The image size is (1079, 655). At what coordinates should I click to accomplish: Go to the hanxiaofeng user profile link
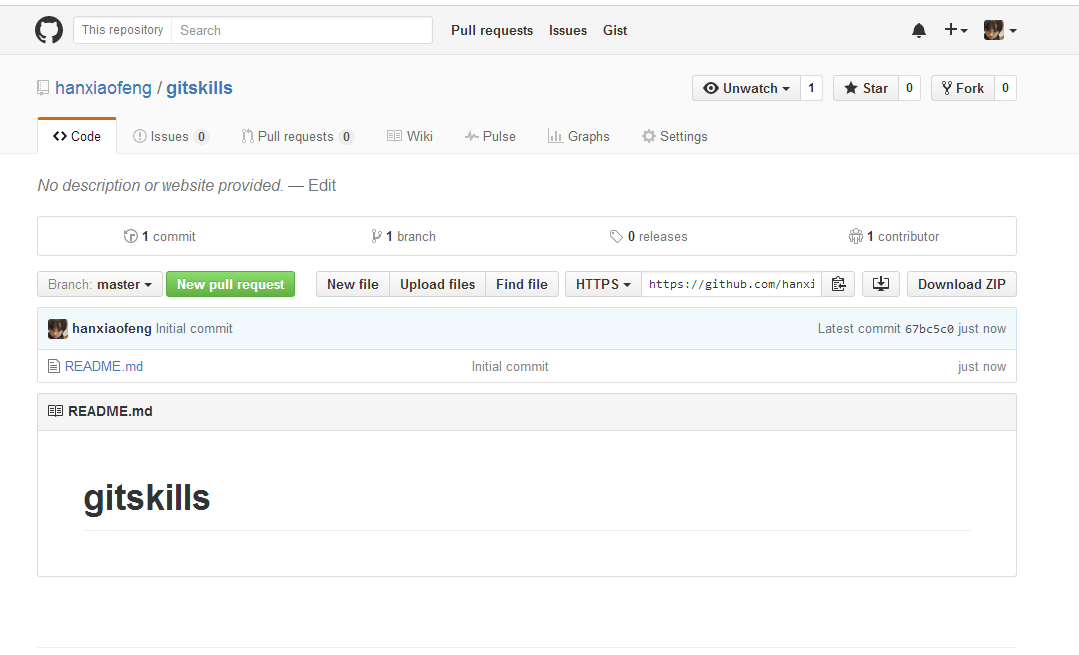(103, 88)
